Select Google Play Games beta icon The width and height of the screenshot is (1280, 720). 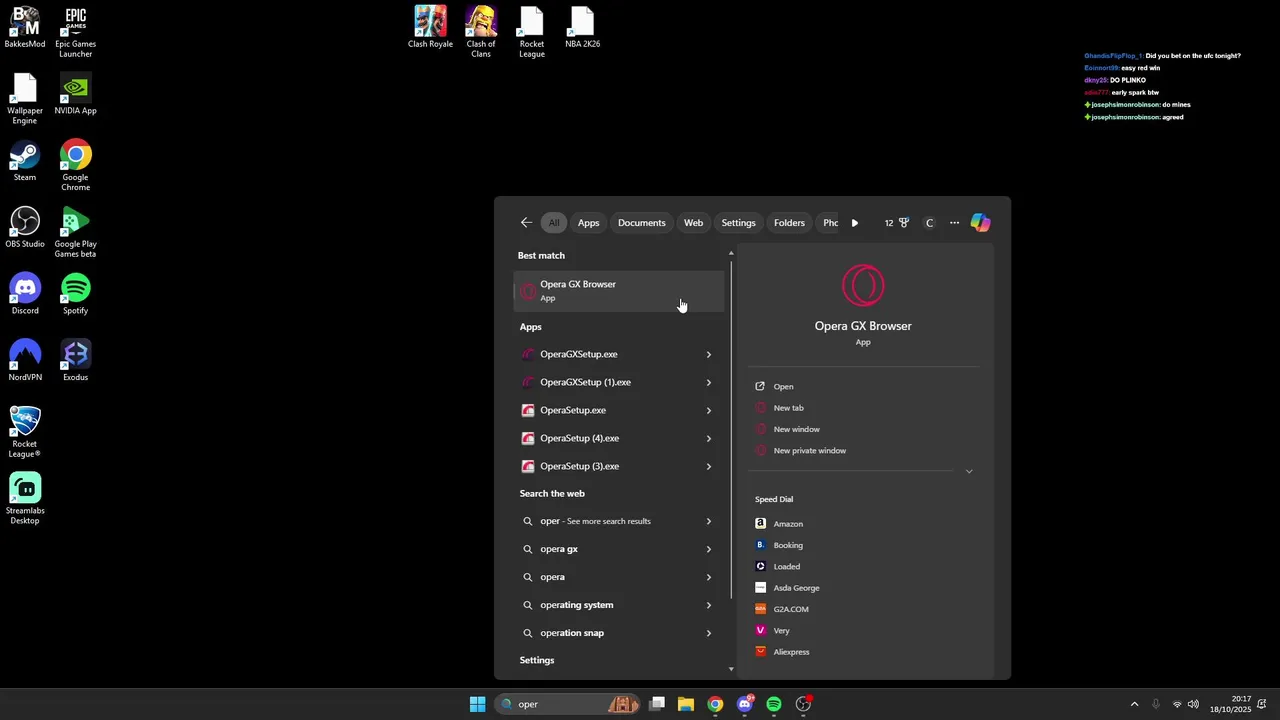tap(75, 232)
